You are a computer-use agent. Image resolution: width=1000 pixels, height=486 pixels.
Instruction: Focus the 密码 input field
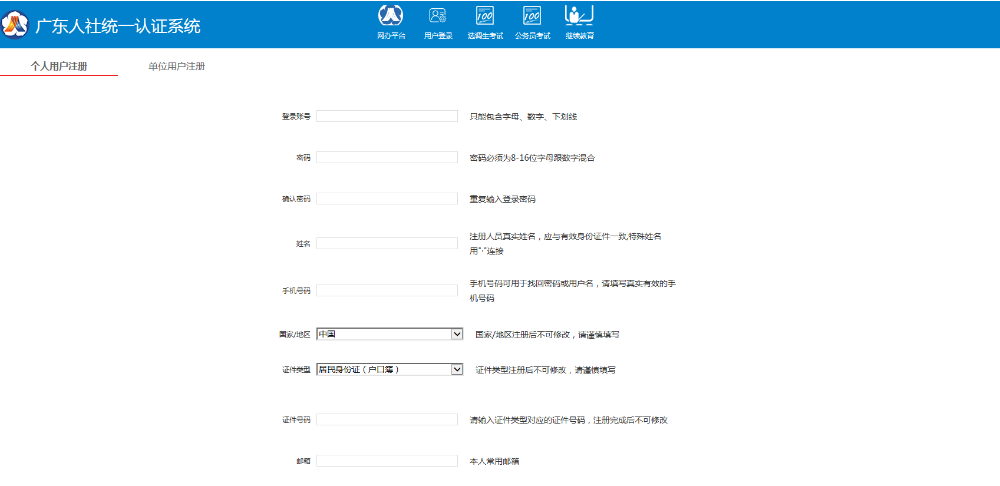point(387,157)
